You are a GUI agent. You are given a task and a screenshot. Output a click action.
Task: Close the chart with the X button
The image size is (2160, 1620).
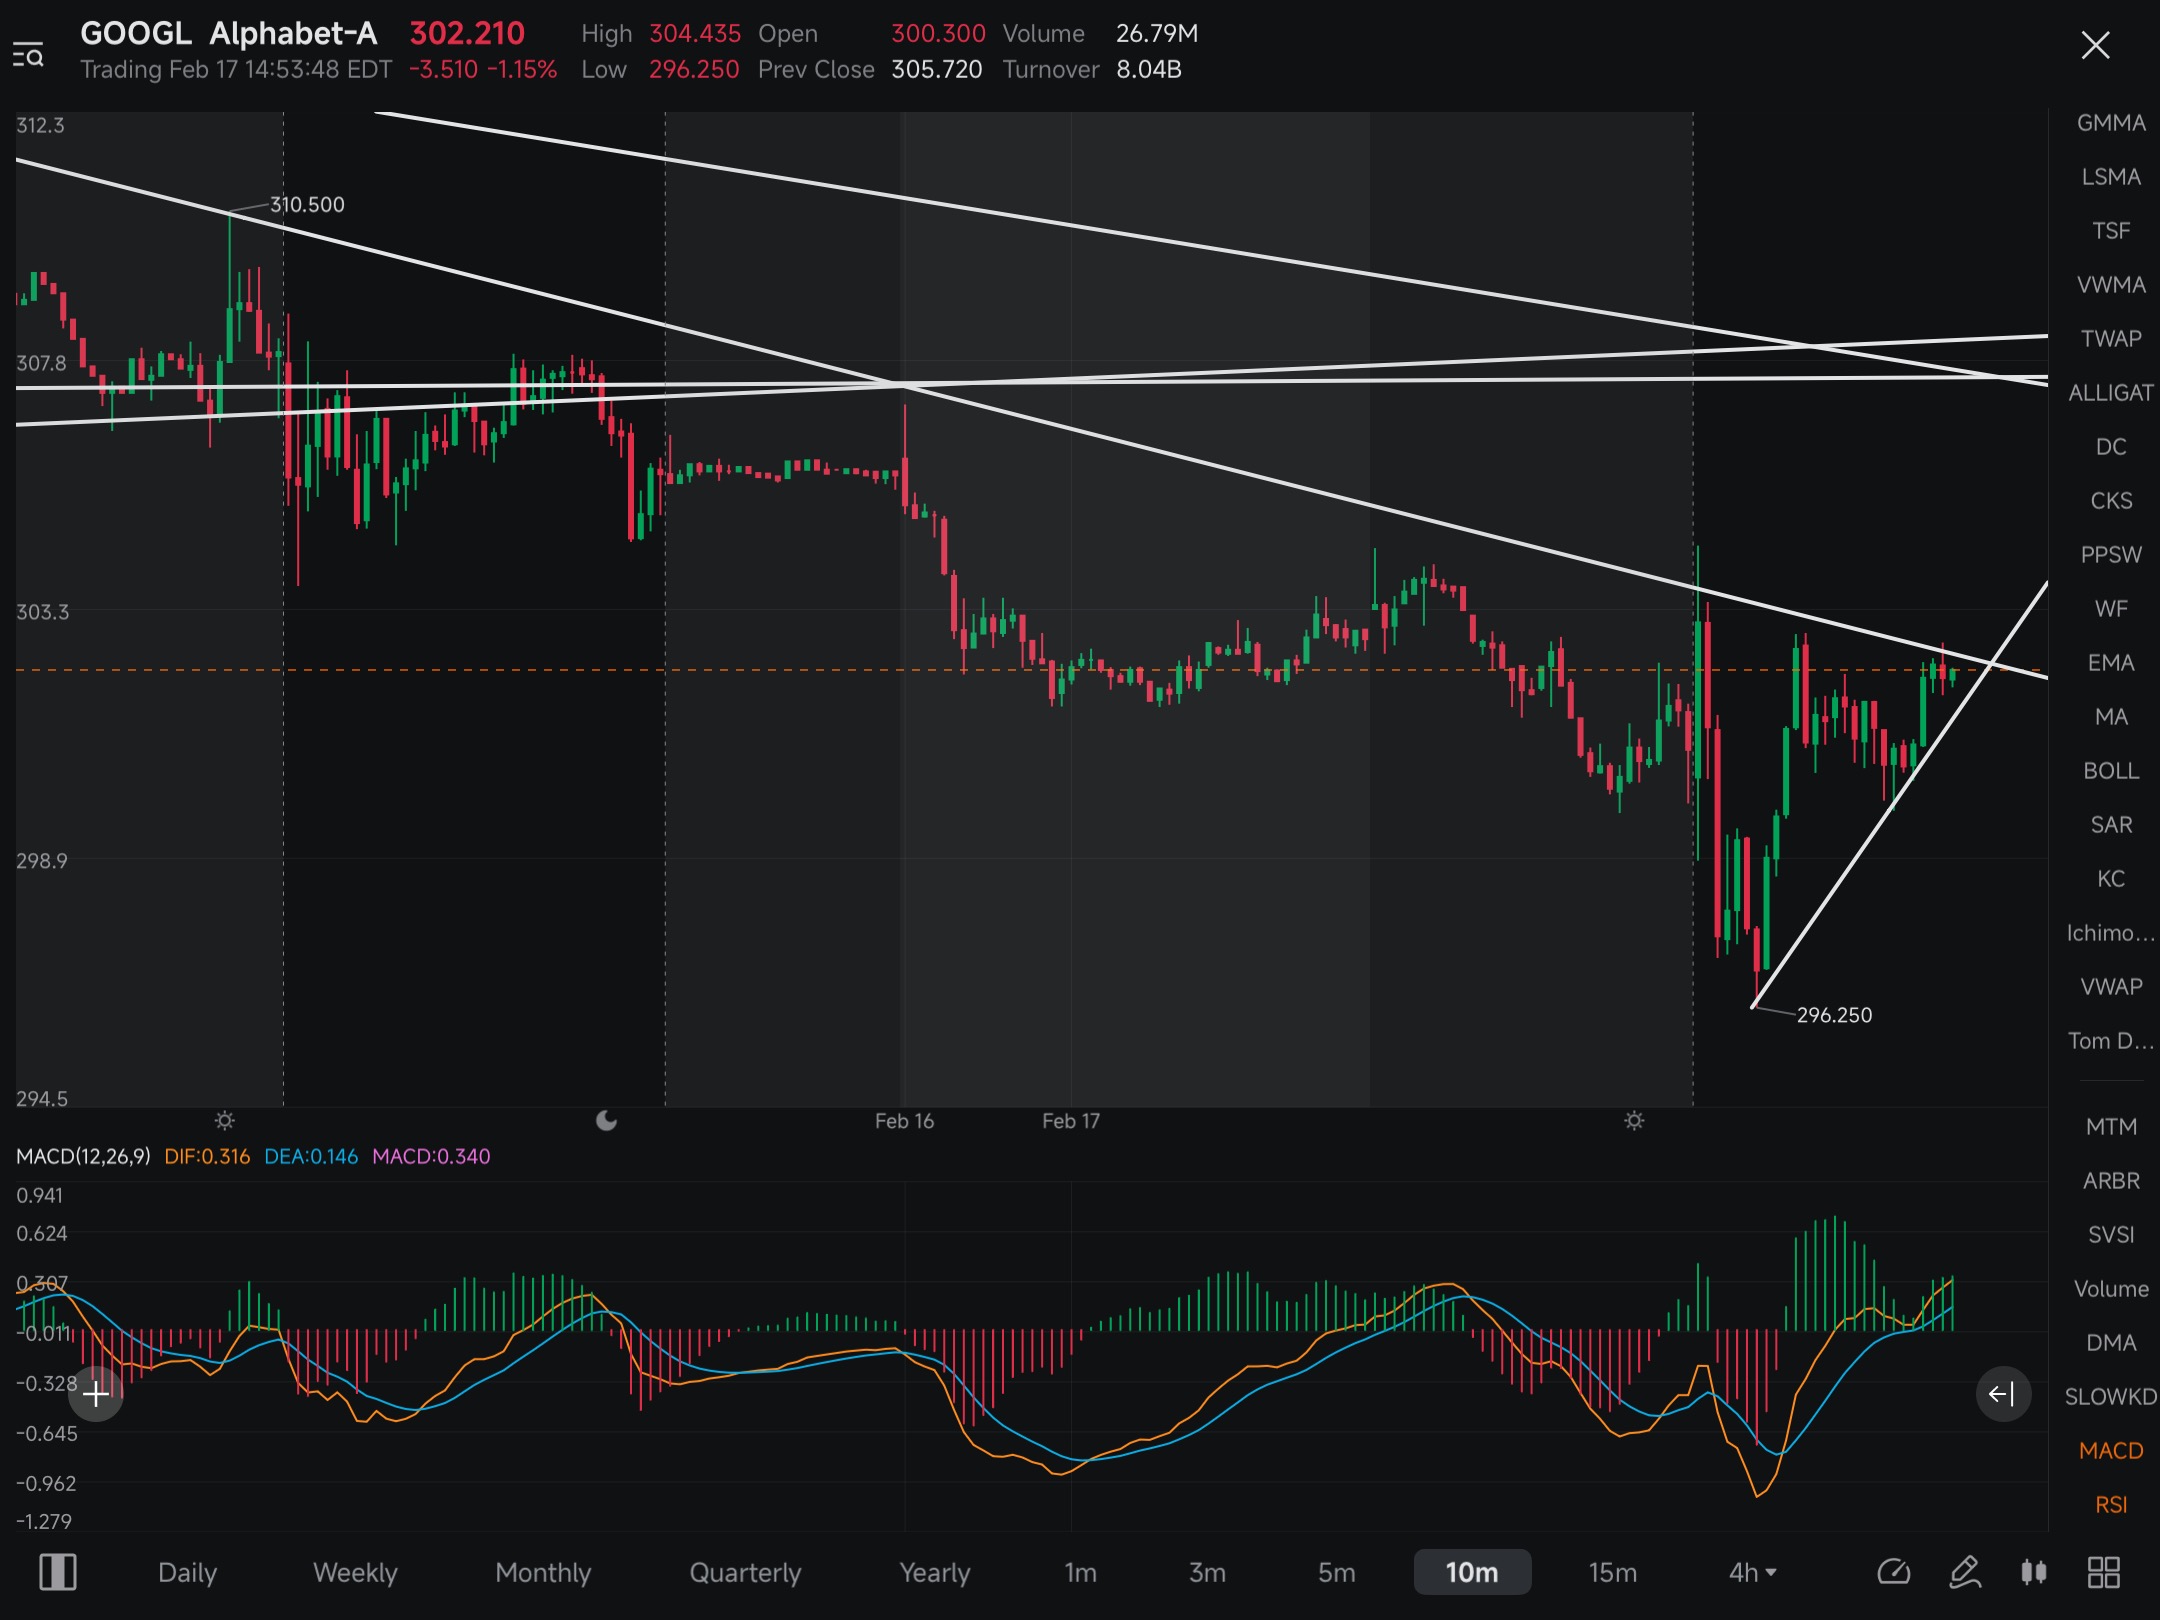[2095, 45]
